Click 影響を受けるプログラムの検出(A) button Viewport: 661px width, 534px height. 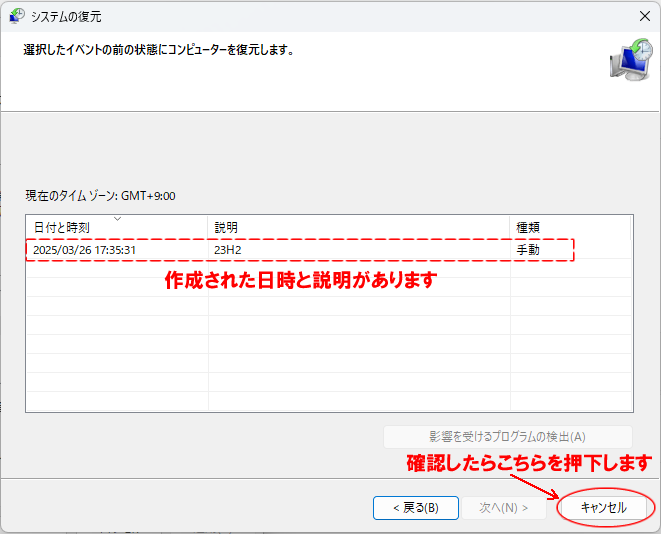coord(508,437)
